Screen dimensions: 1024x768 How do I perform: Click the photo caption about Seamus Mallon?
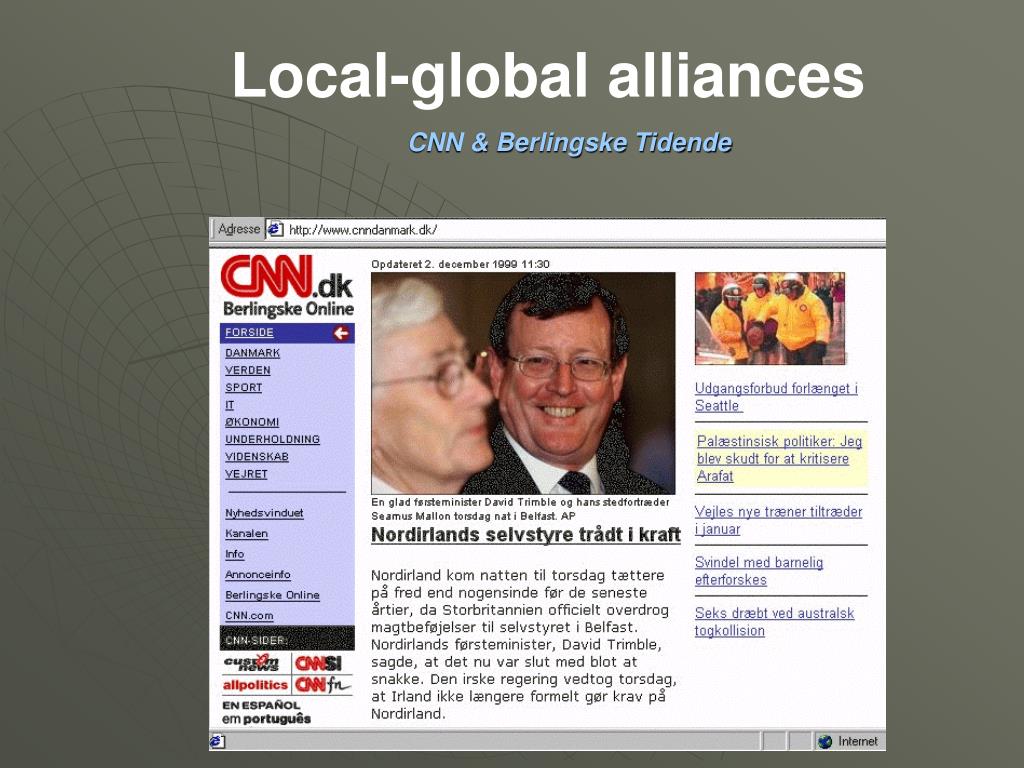(x=520, y=509)
